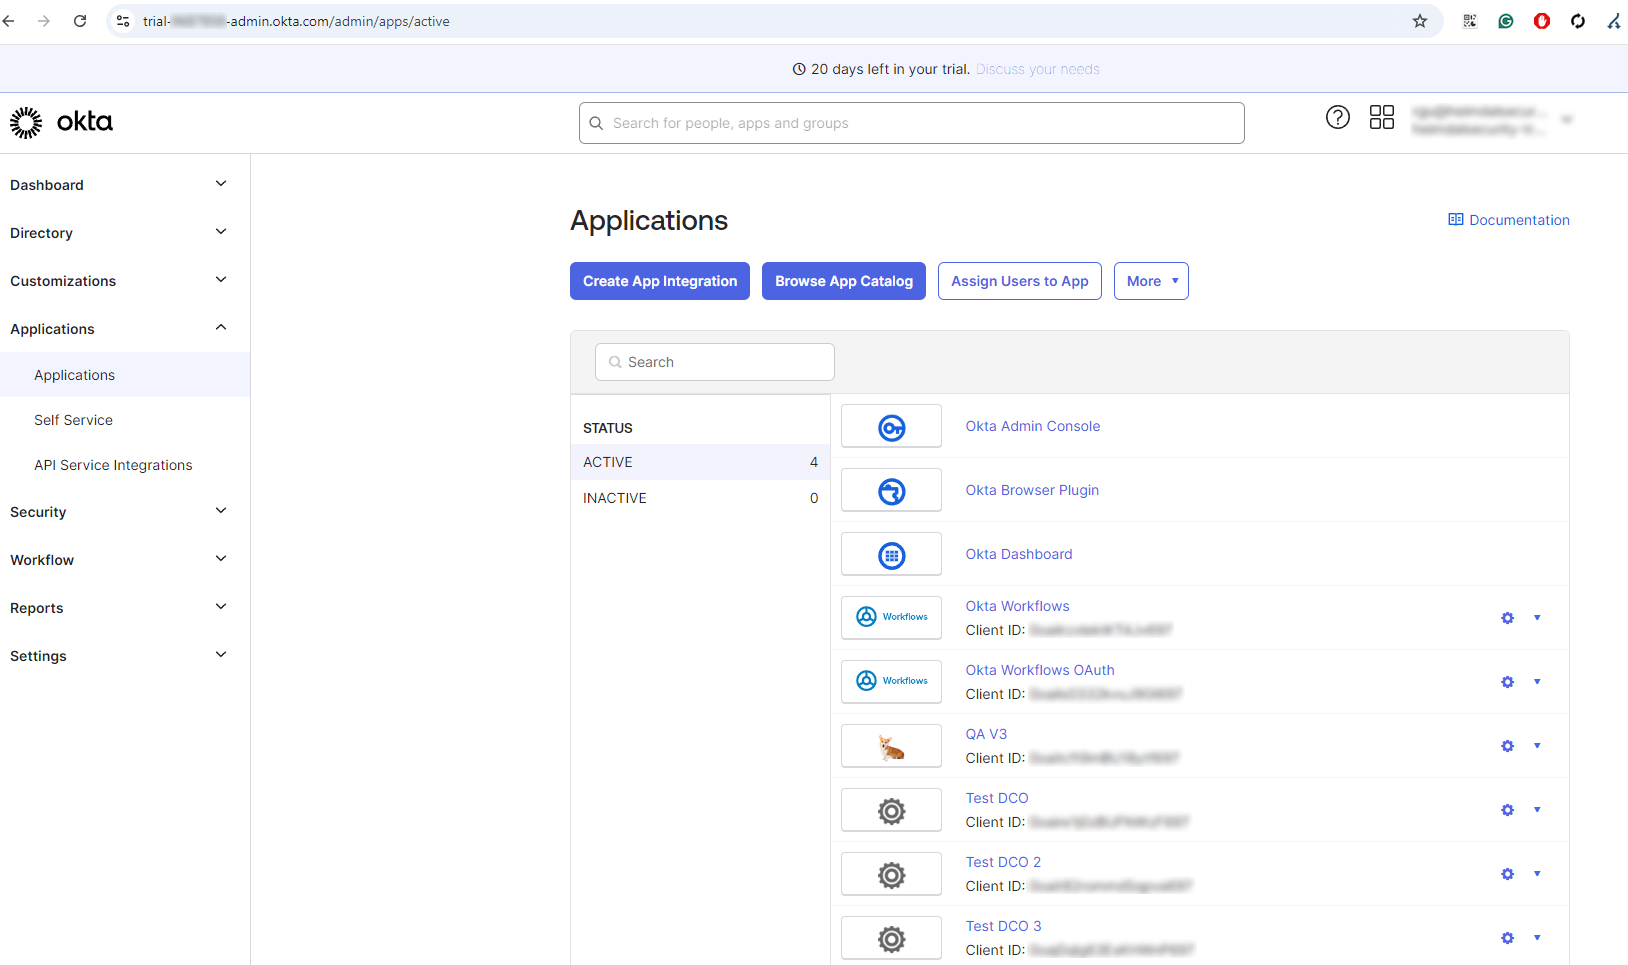The image size is (1628, 965).
Task: Click the Test DCO gear app logo
Action: [x=891, y=810]
